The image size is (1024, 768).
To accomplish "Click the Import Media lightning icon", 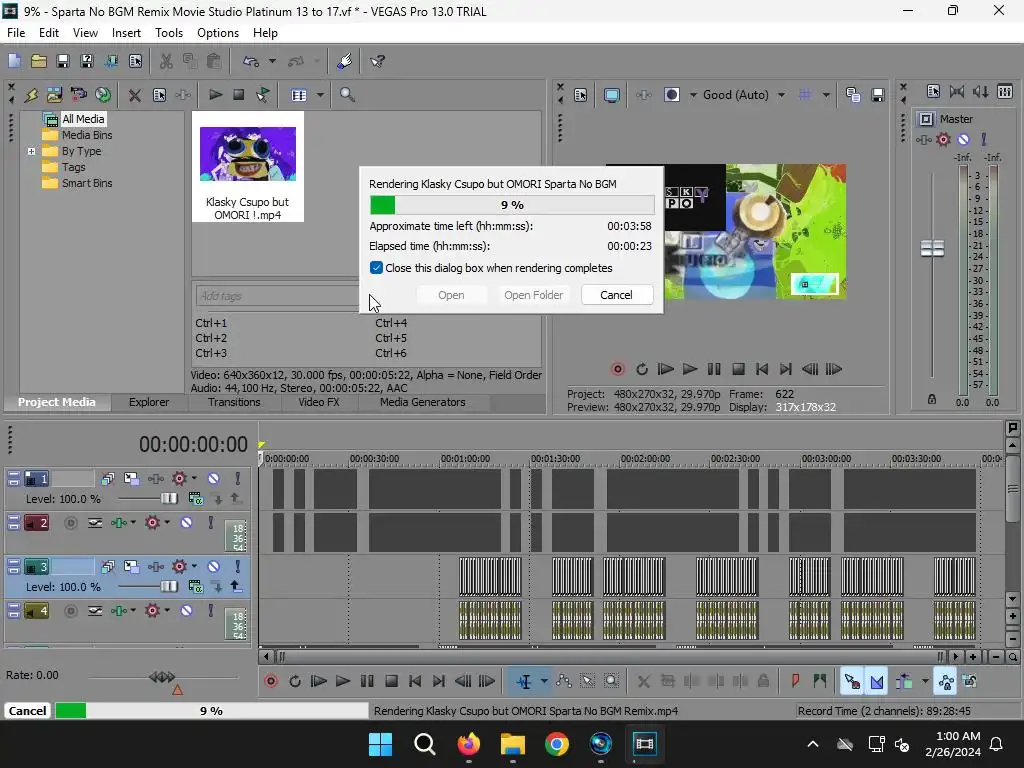I will 31,95.
